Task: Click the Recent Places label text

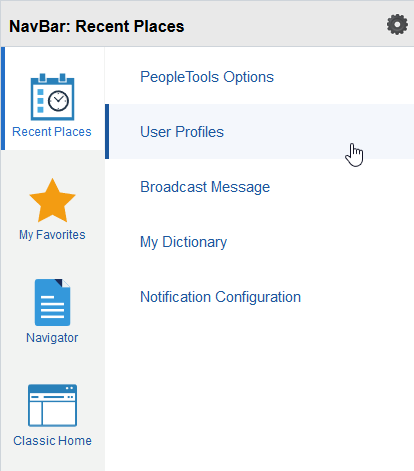Action: click(52, 132)
